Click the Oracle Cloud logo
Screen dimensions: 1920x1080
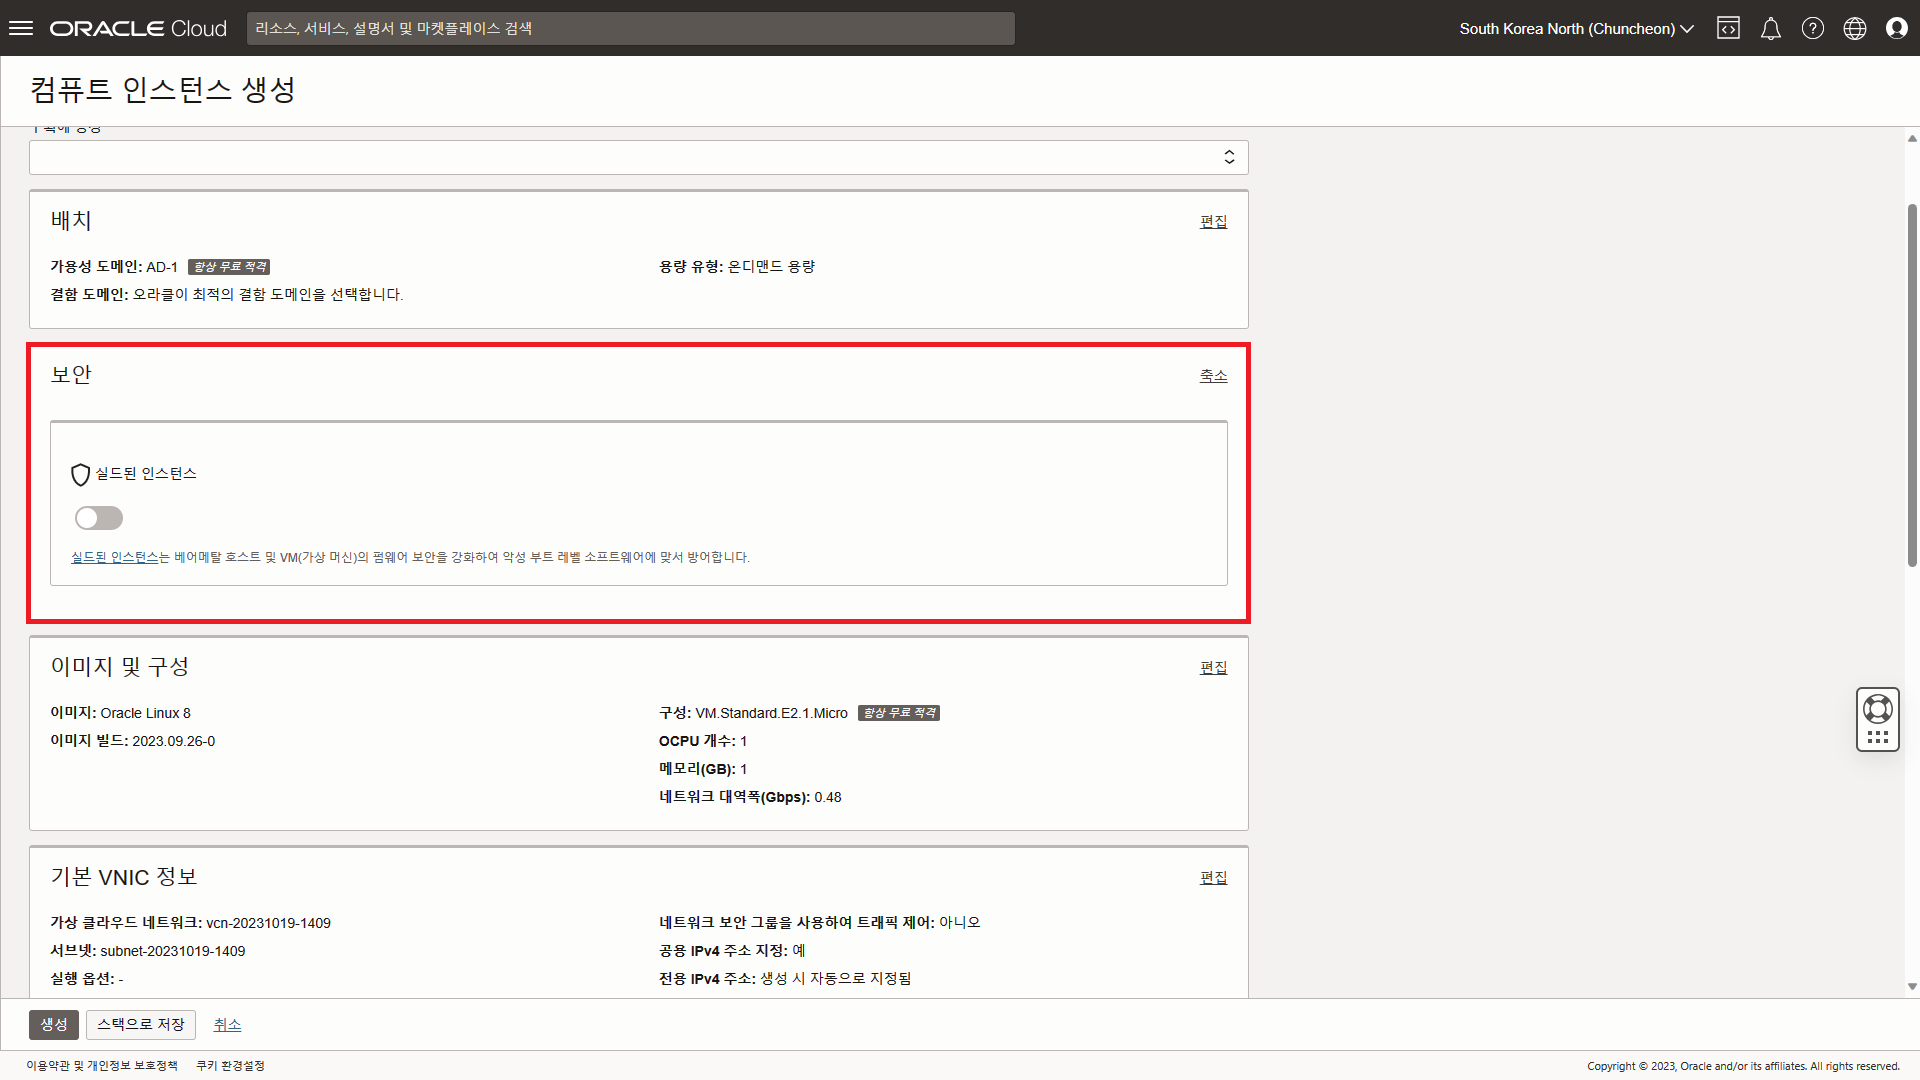click(138, 28)
